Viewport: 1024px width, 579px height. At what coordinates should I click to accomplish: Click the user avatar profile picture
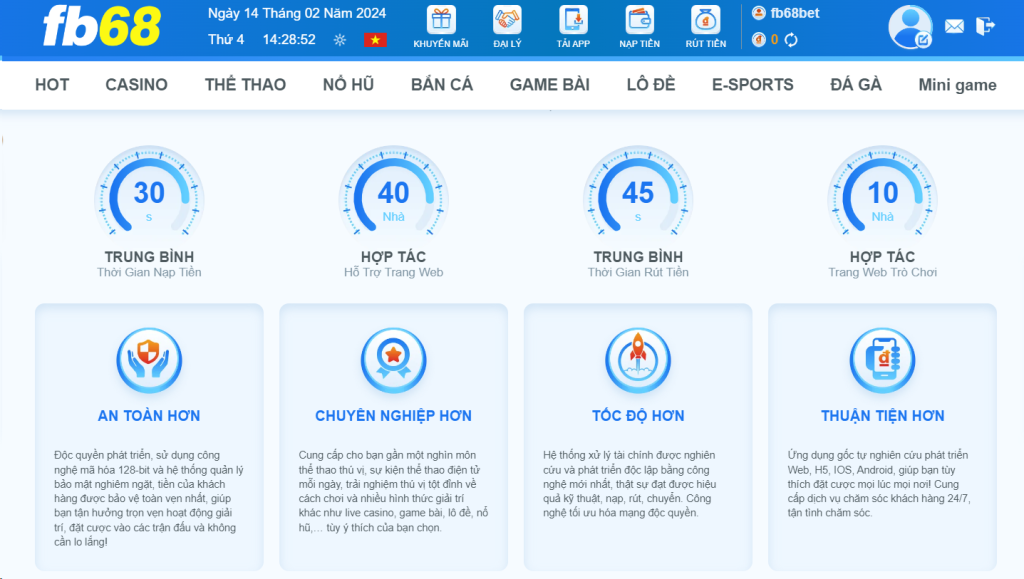pyautogui.click(x=909, y=27)
